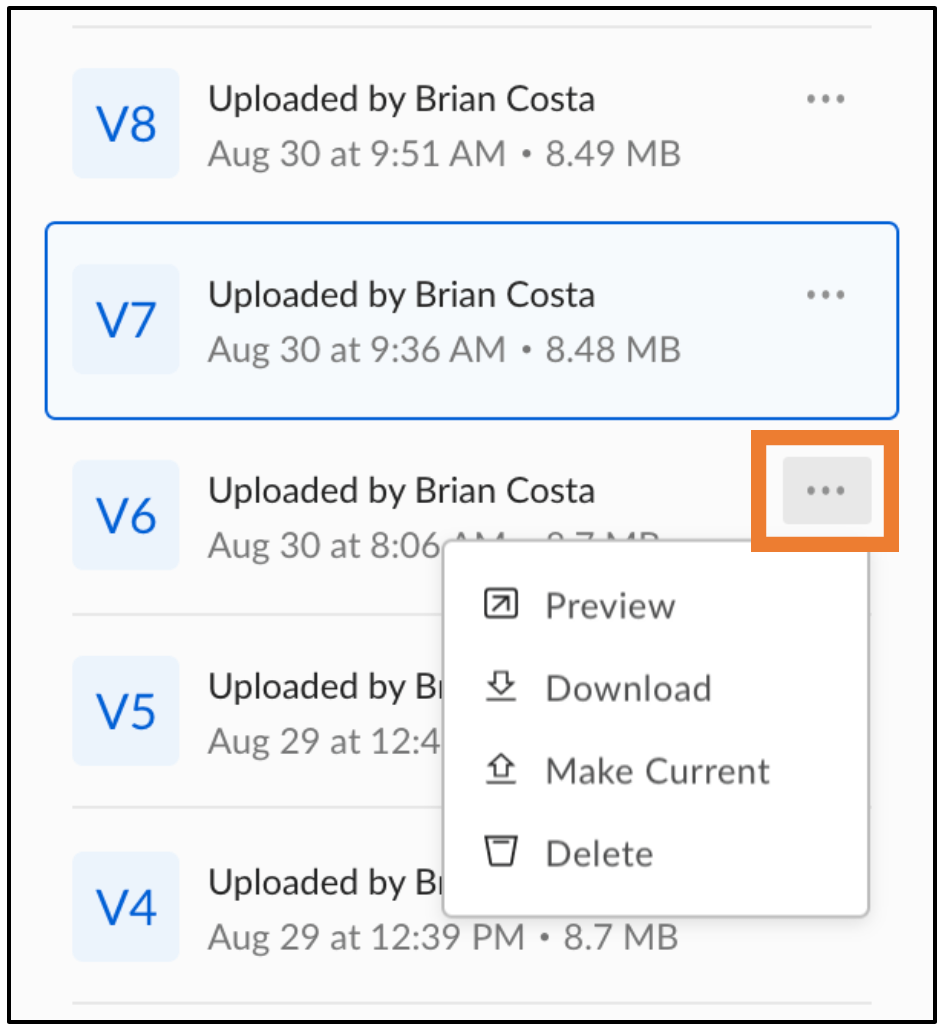The height and width of the screenshot is (1034, 950).
Task: Click the V6 version badge
Action: 125,514
